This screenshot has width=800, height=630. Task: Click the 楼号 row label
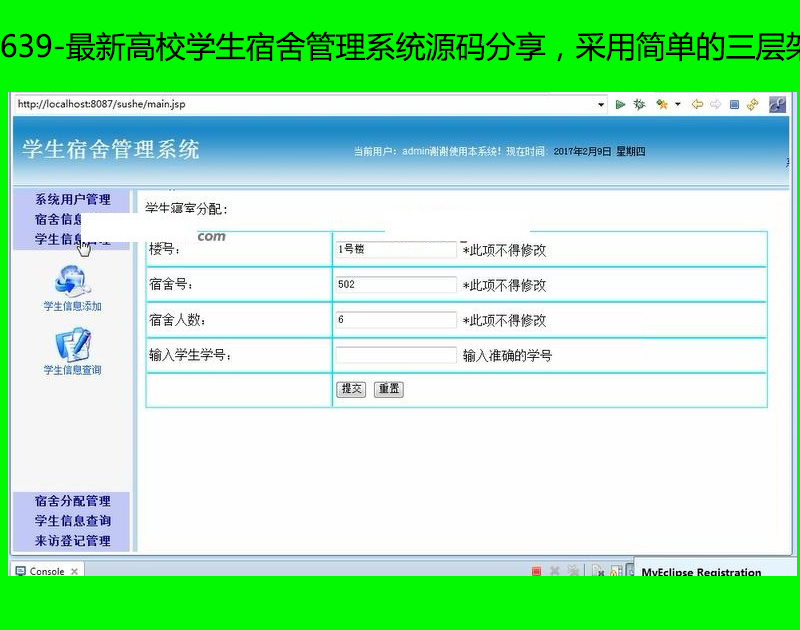point(164,249)
